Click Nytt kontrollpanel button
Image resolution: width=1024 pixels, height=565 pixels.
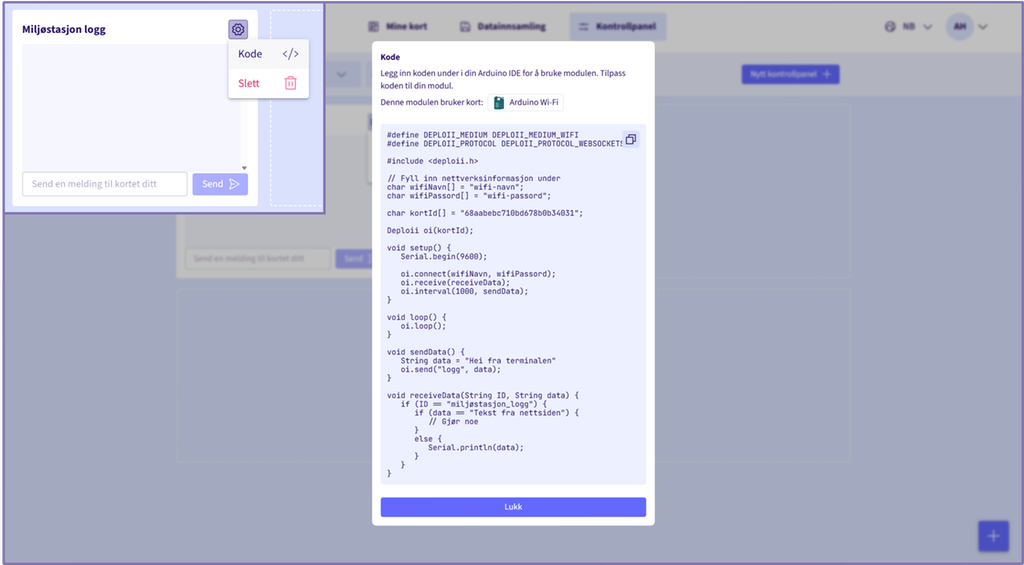[790, 74]
